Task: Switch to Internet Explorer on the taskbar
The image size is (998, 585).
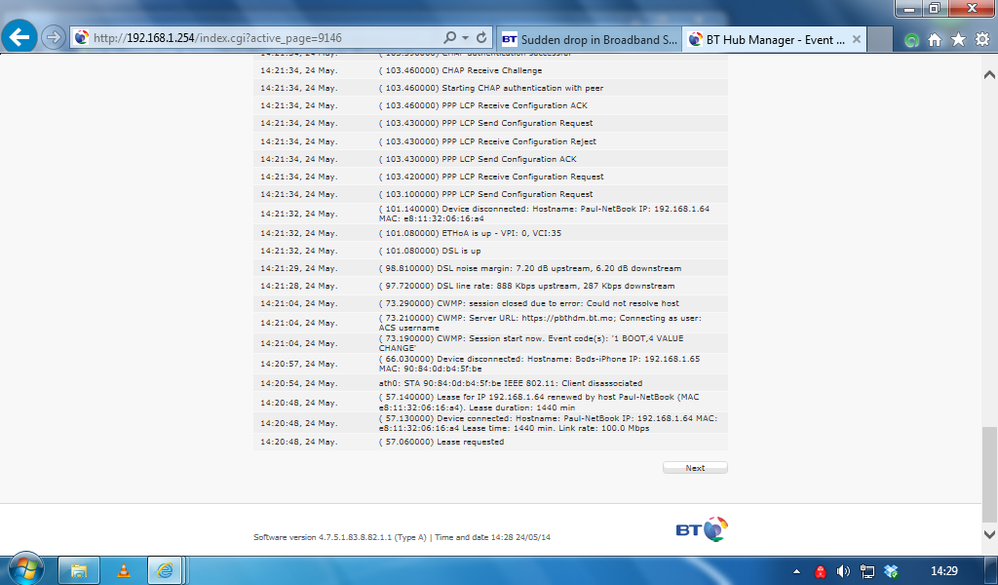Action: click(165, 570)
